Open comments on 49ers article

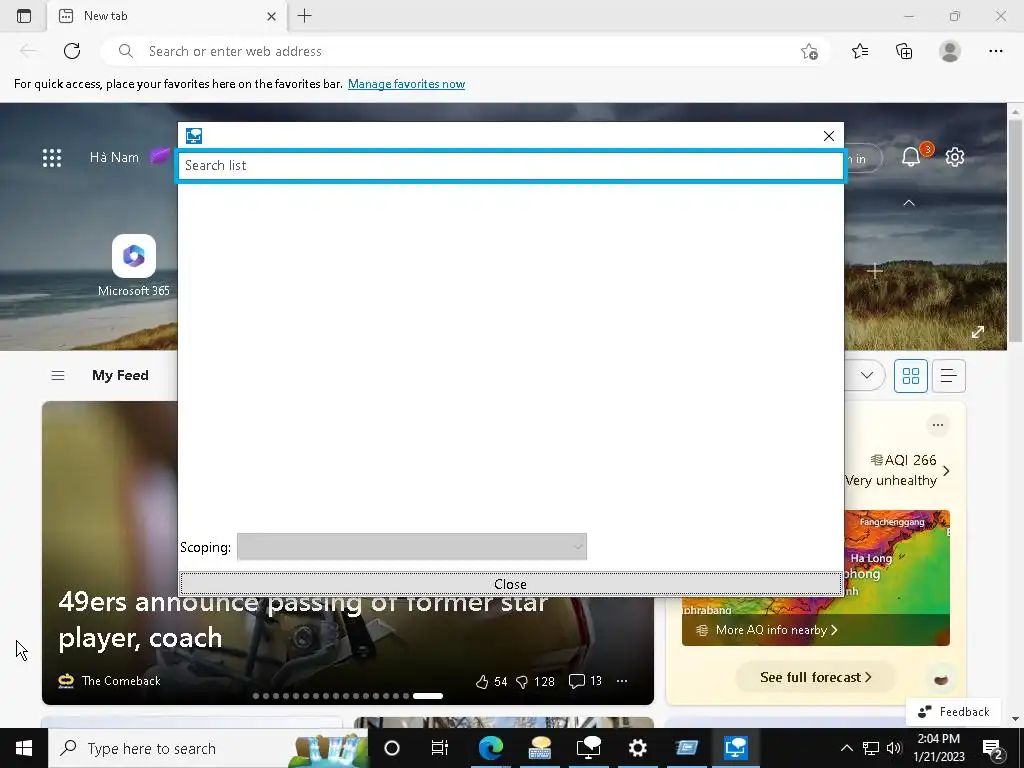tap(585, 681)
